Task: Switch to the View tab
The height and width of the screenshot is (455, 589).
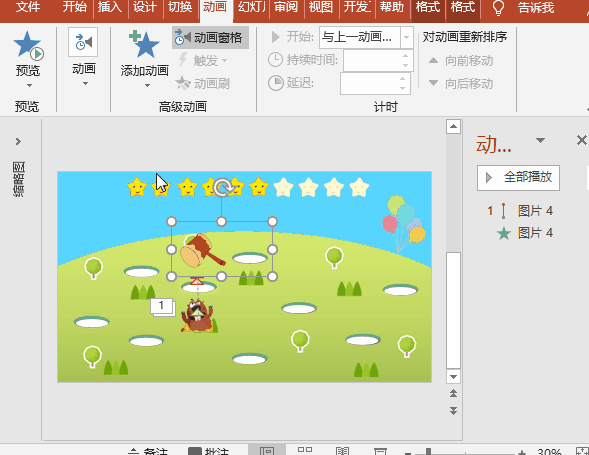Action: 321,7
